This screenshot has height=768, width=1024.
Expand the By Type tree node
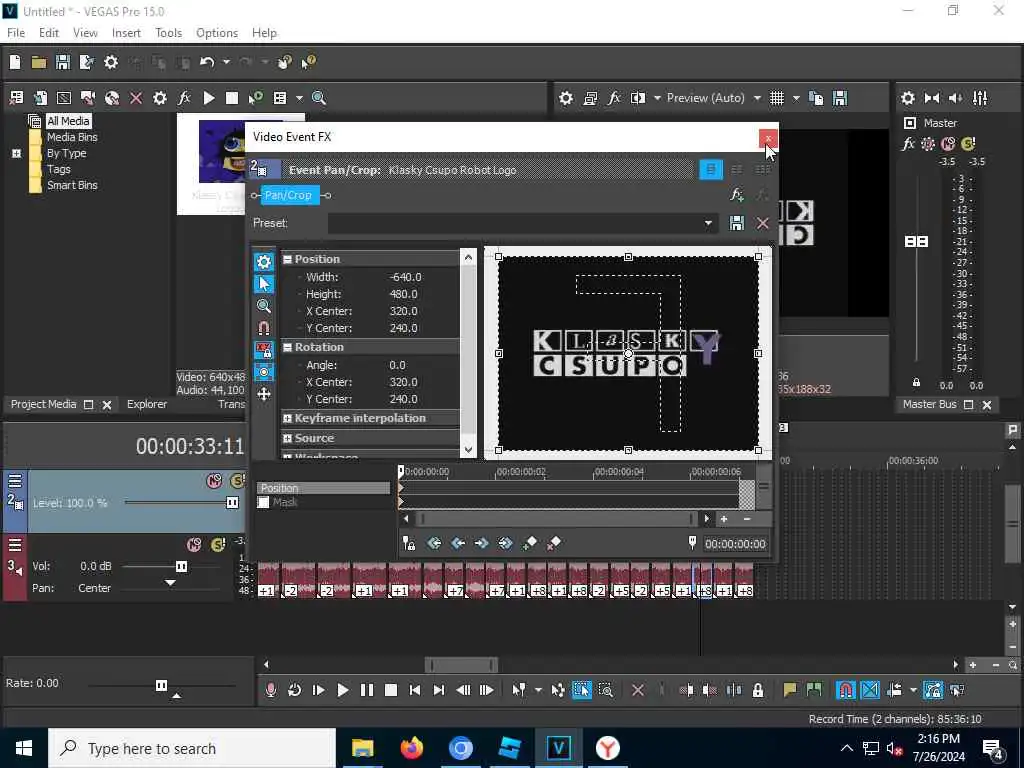pyautogui.click(x=16, y=153)
